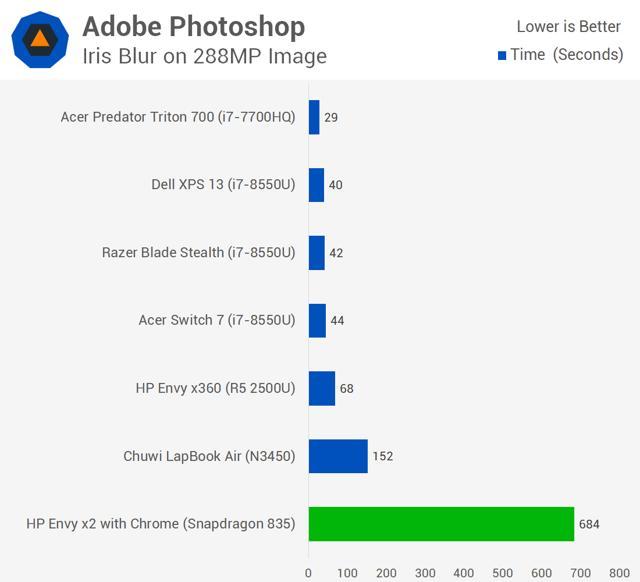Image resolution: width=640 pixels, height=582 pixels.
Task: Select the blue Chuwi LapBook Air bar
Action: pyautogui.click(x=338, y=456)
